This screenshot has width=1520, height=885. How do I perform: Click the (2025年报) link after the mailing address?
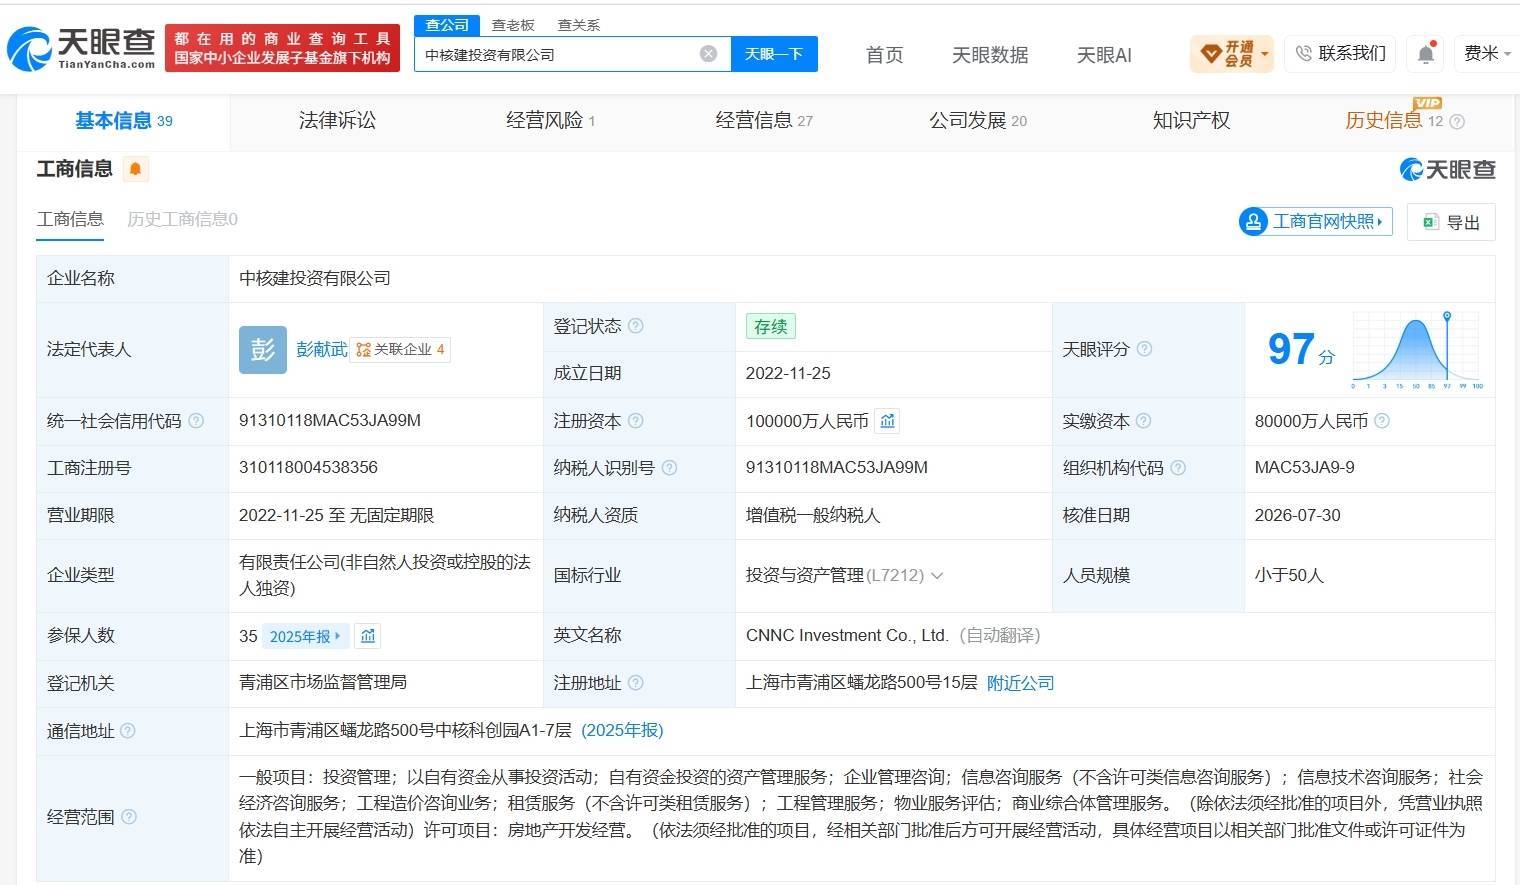click(x=622, y=731)
